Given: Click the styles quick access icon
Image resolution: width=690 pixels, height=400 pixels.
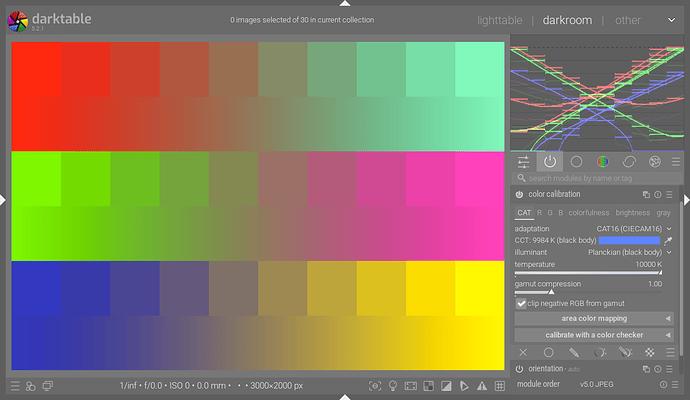Looking at the screenshot, I should [x=30, y=386].
